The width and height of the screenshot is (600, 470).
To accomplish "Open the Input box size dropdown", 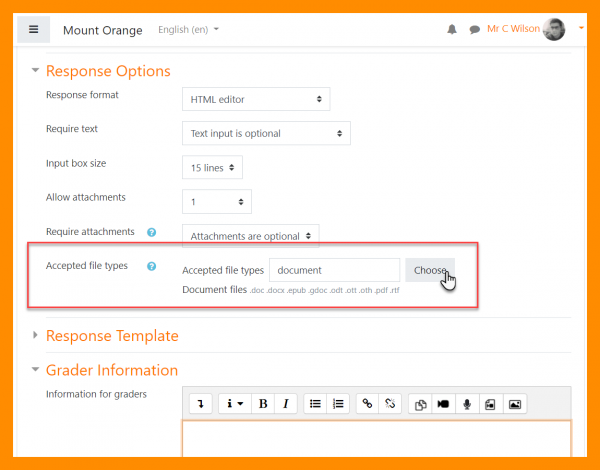I will [x=212, y=167].
